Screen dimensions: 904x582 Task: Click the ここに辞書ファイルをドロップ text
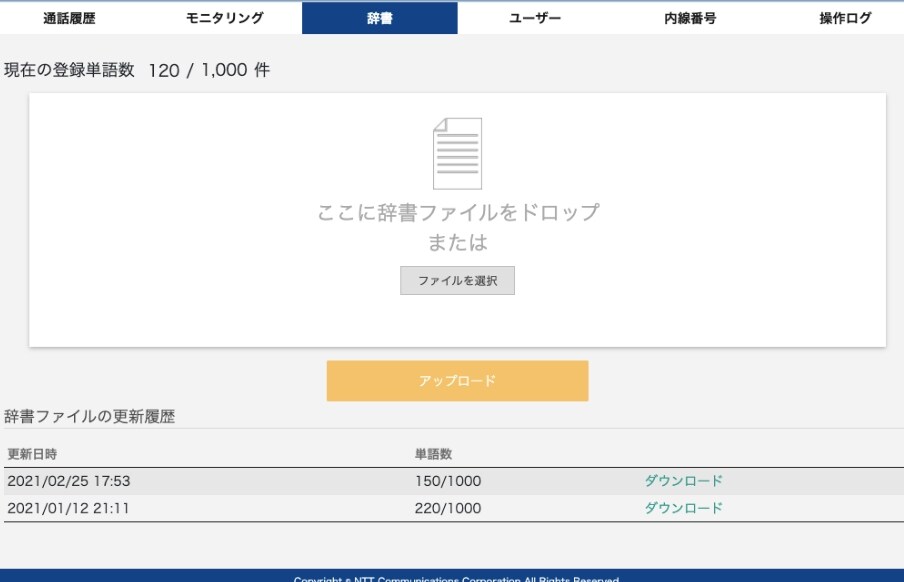coord(458,212)
